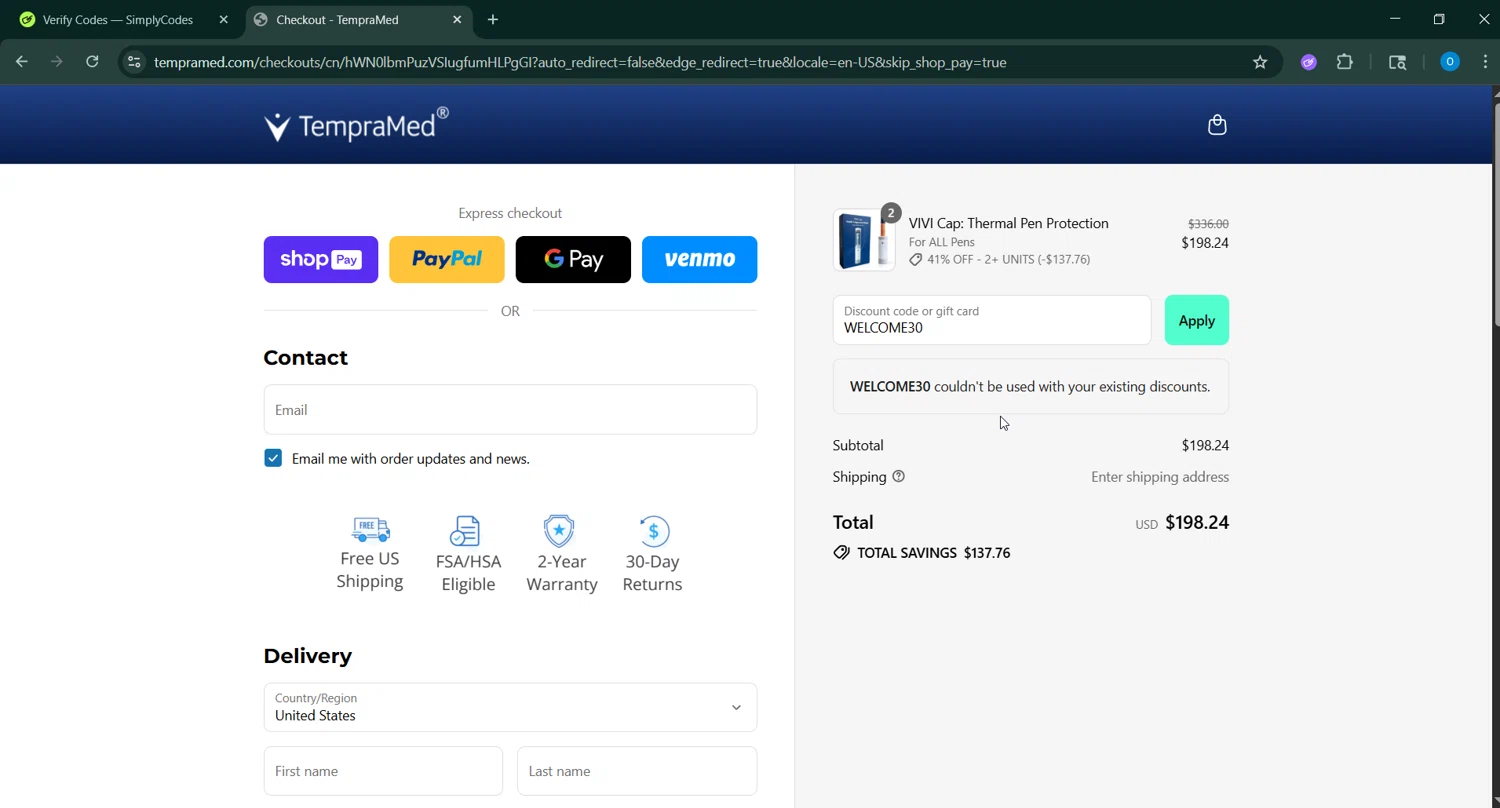Pay with Venmo button

click(699, 260)
